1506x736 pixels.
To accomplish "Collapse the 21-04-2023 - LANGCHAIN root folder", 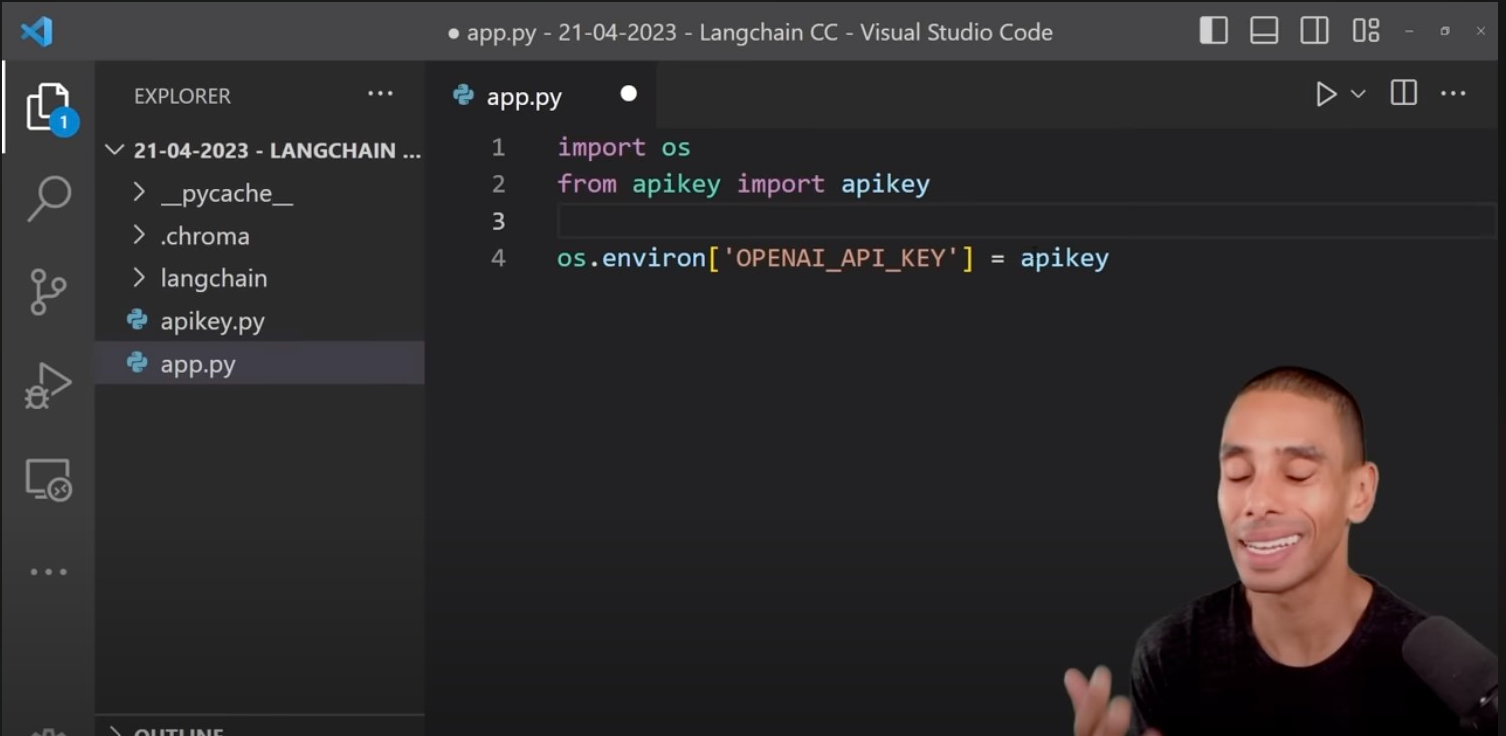I will 116,151.
